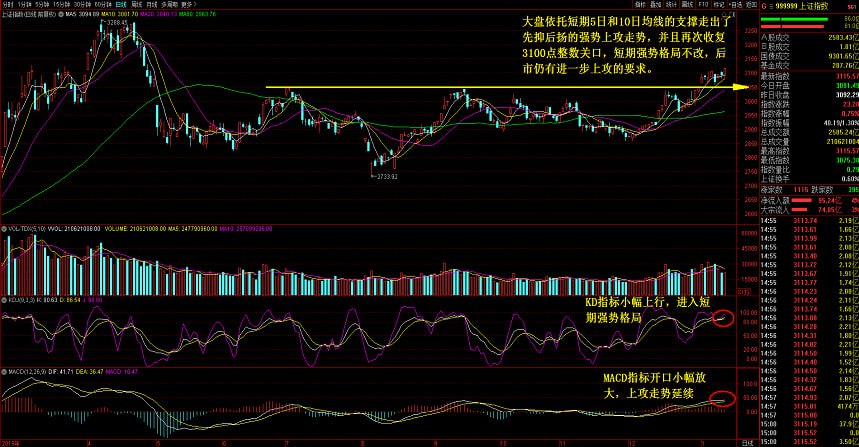Click the 日线 label at chart bottom-right

[x=747, y=443]
